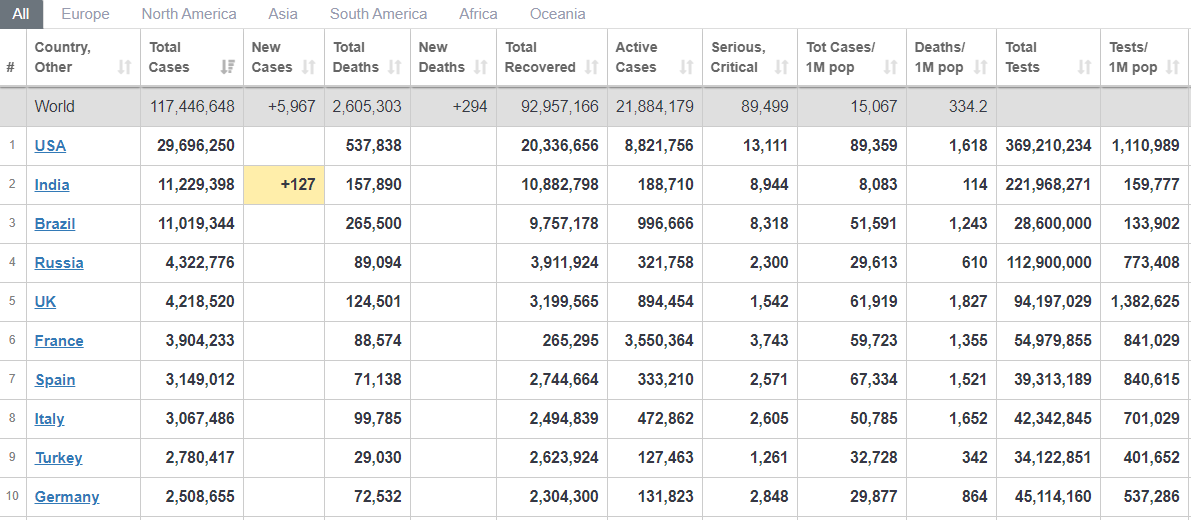Sort by Total Deaths arrows icon

click(394, 68)
